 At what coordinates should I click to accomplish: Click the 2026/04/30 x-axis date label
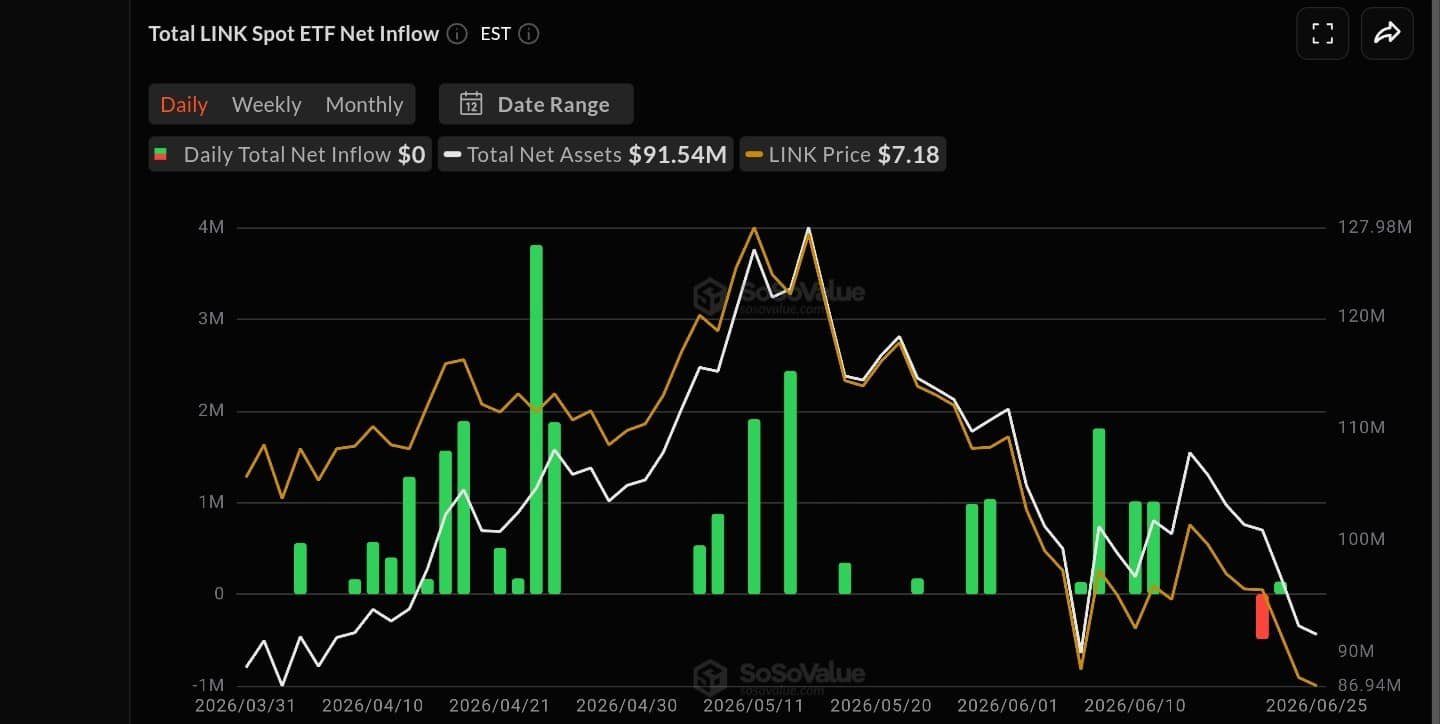[627, 705]
